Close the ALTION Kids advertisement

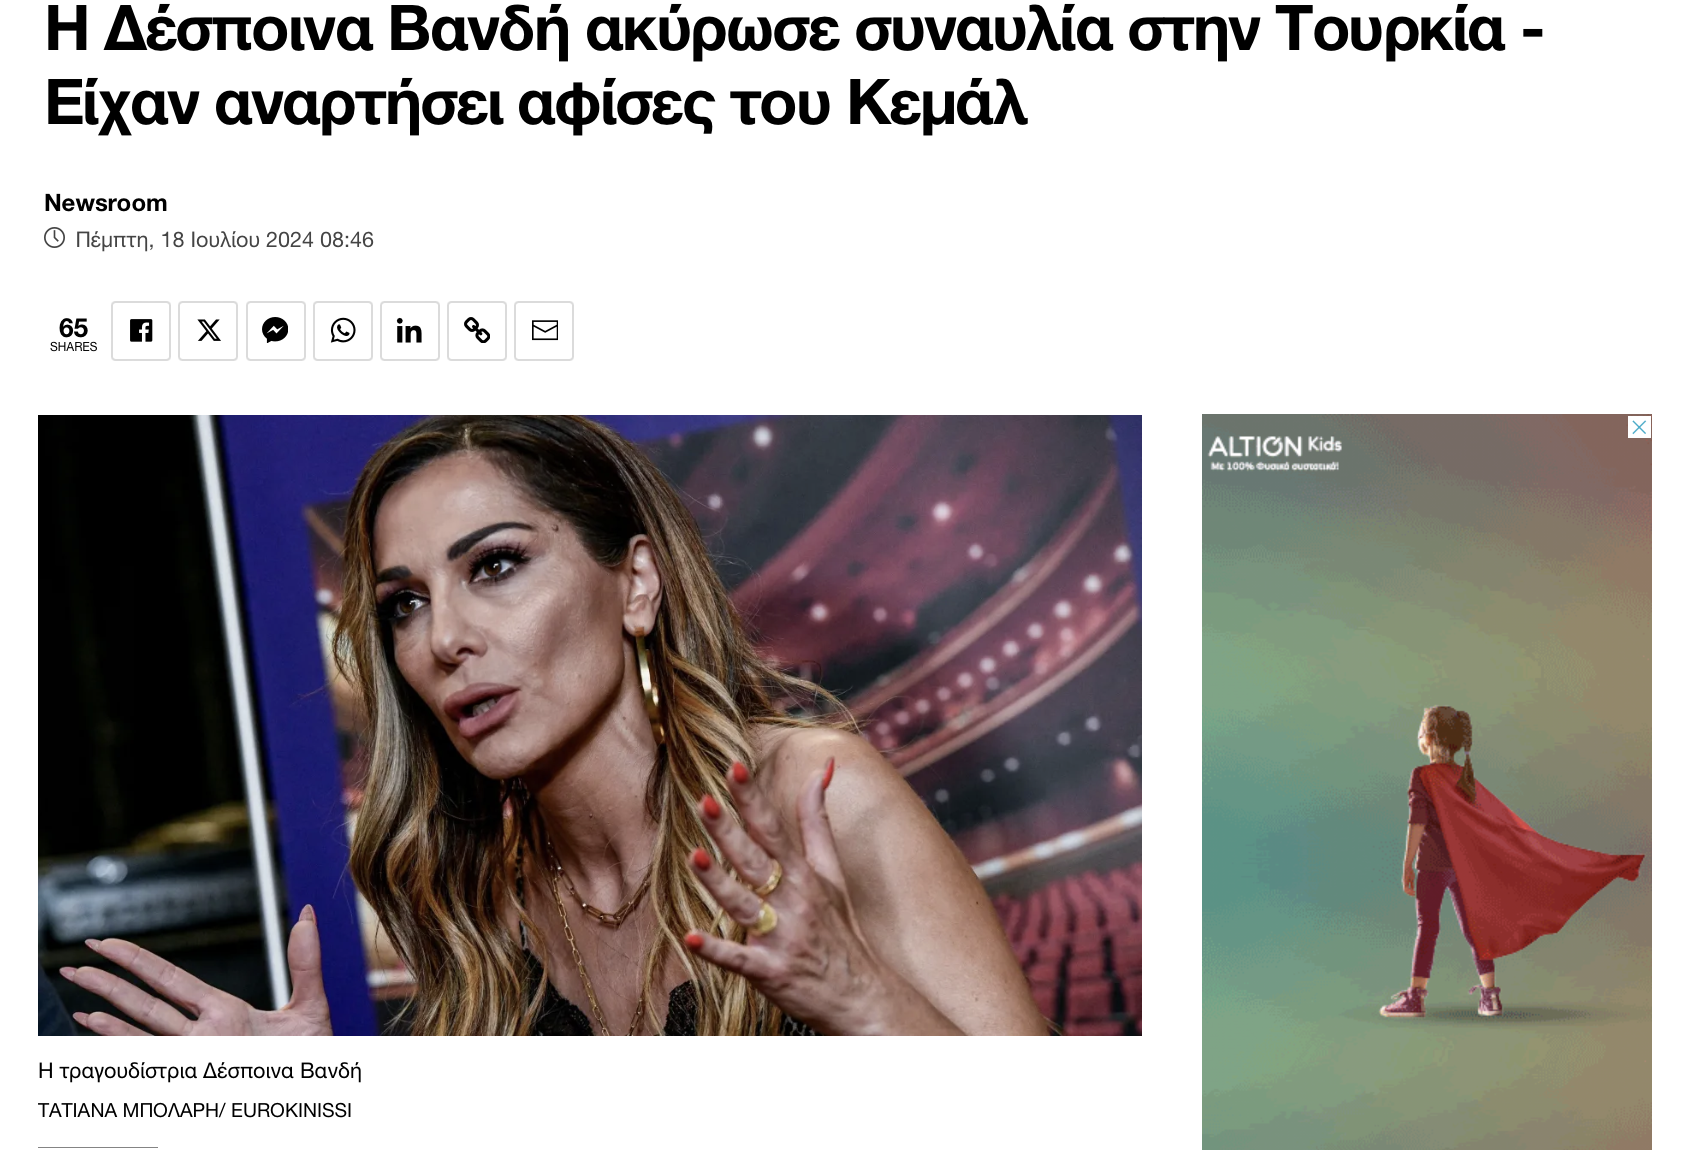[x=1639, y=427]
